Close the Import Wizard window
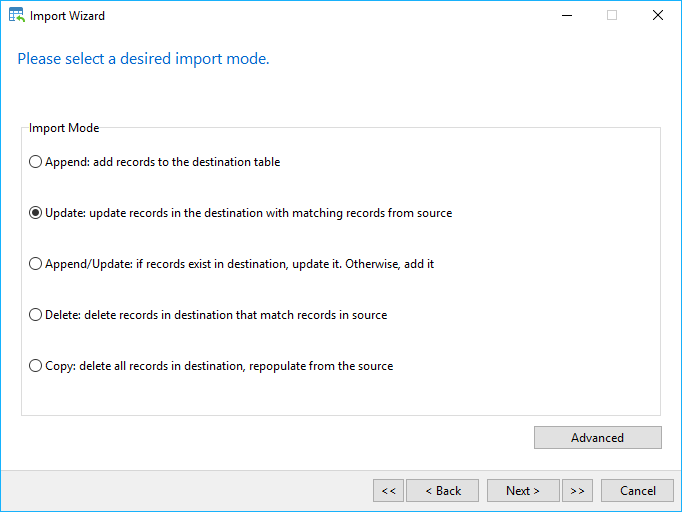The image size is (682, 512). 658,16
